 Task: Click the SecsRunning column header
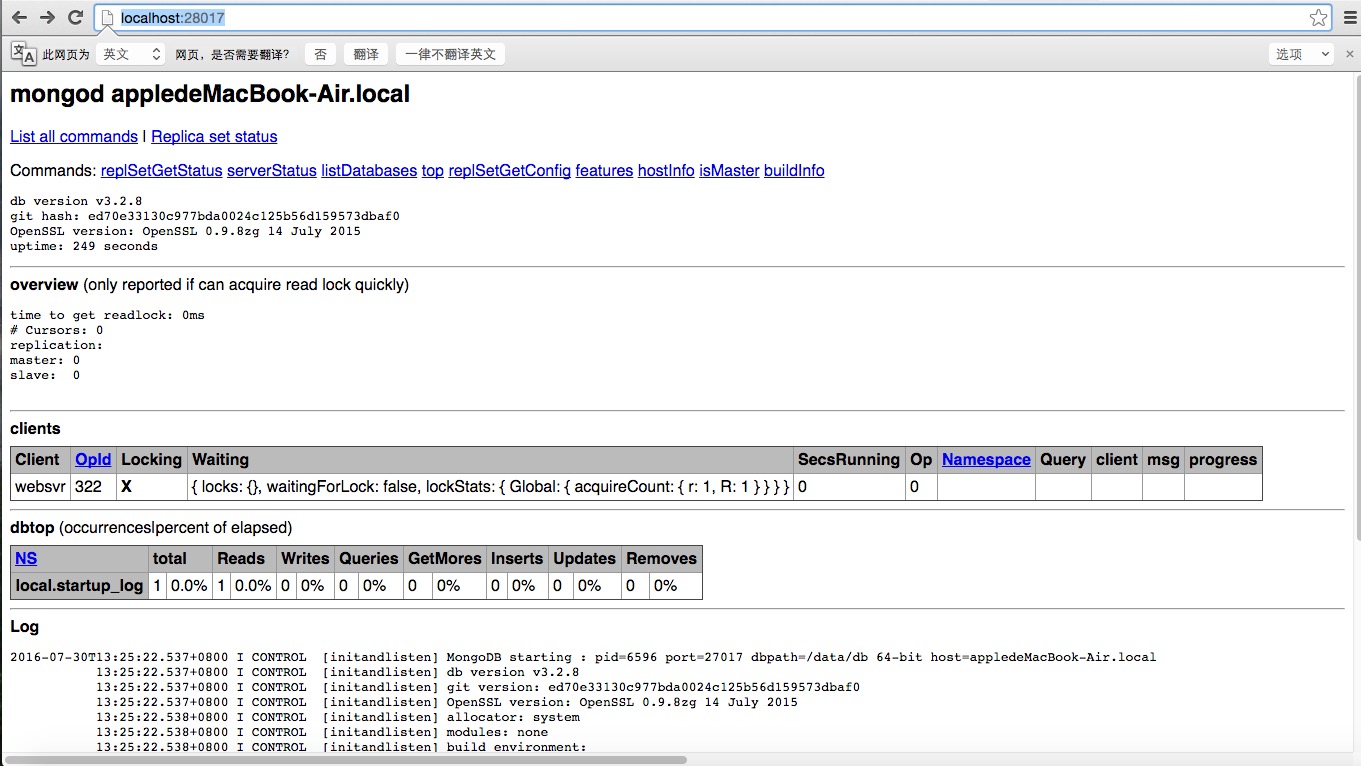pos(848,460)
